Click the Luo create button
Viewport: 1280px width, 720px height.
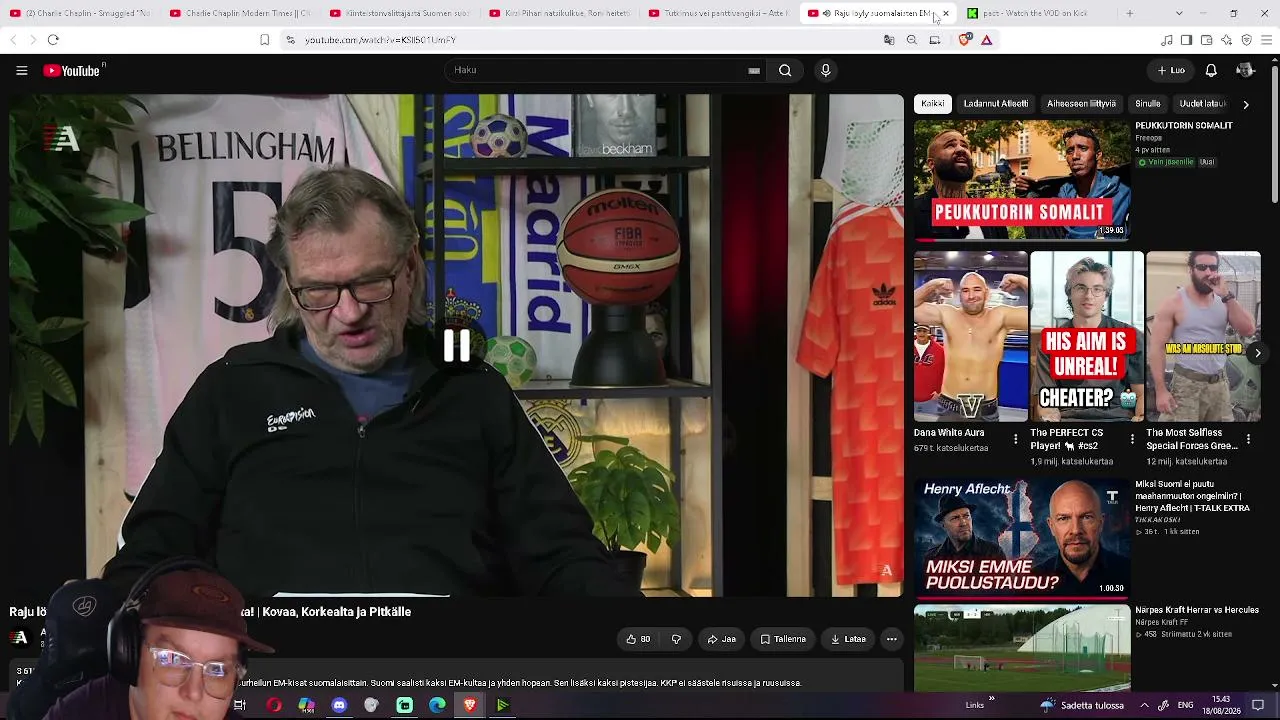click(x=1171, y=70)
